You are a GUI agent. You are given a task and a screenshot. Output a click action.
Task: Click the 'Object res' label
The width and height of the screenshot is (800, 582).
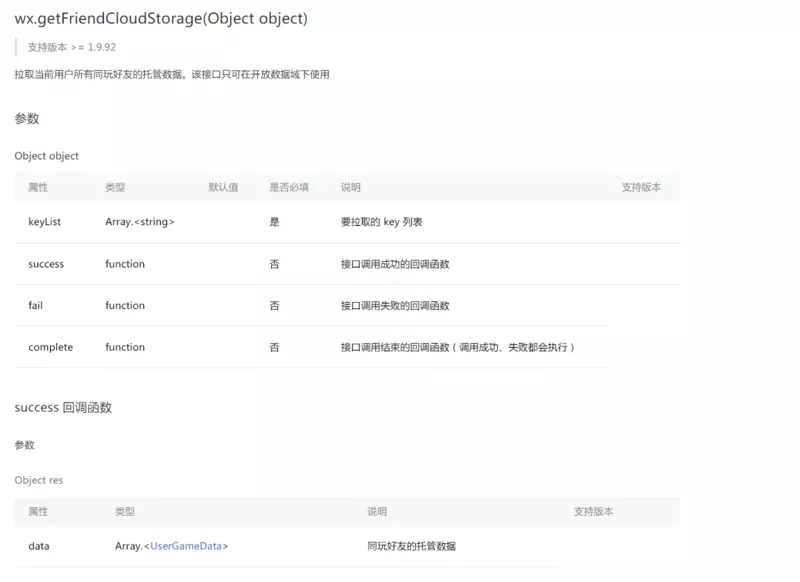pos(39,480)
